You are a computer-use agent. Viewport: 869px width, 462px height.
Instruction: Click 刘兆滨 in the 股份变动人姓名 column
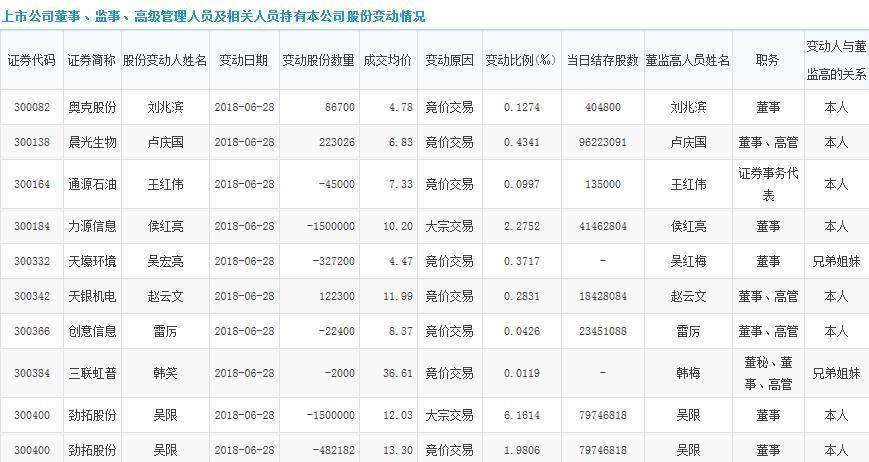(x=165, y=107)
